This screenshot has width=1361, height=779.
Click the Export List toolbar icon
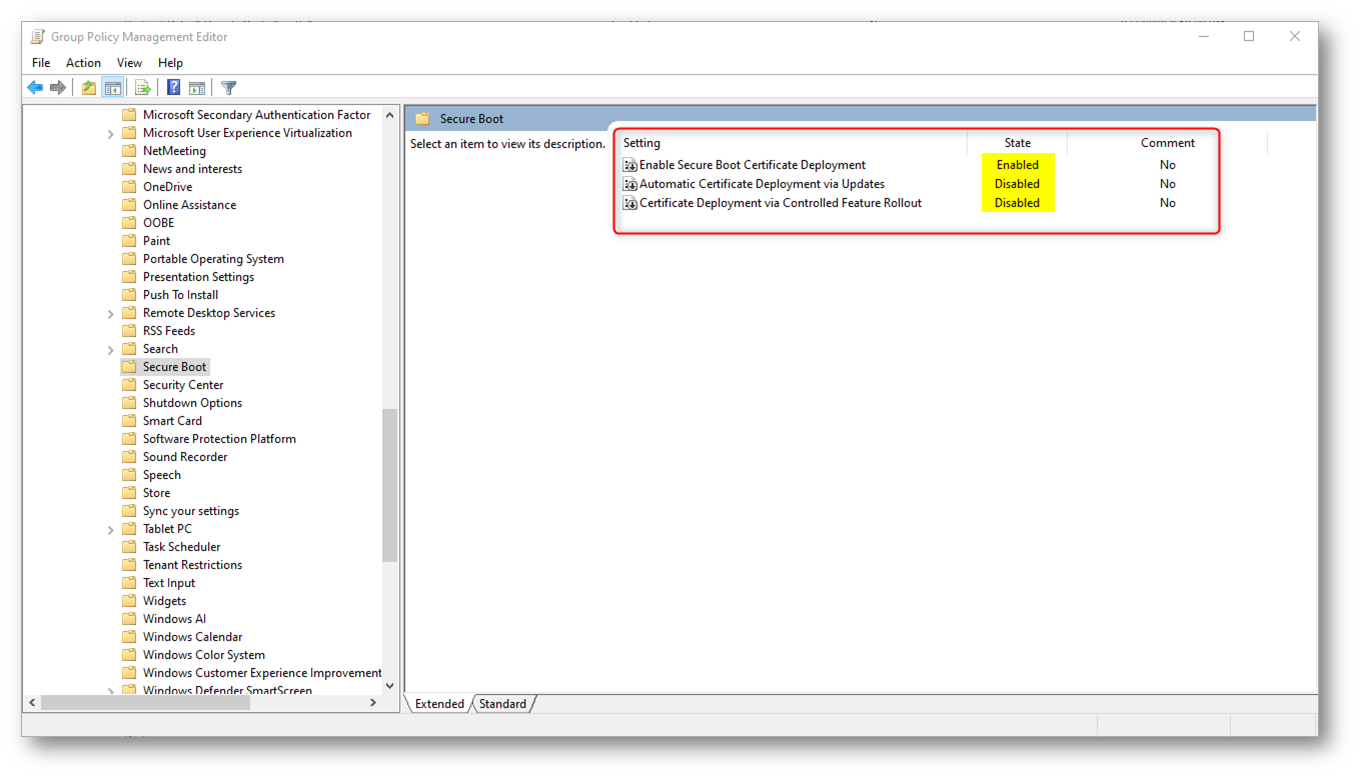pyautogui.click(x=143, y=88)
